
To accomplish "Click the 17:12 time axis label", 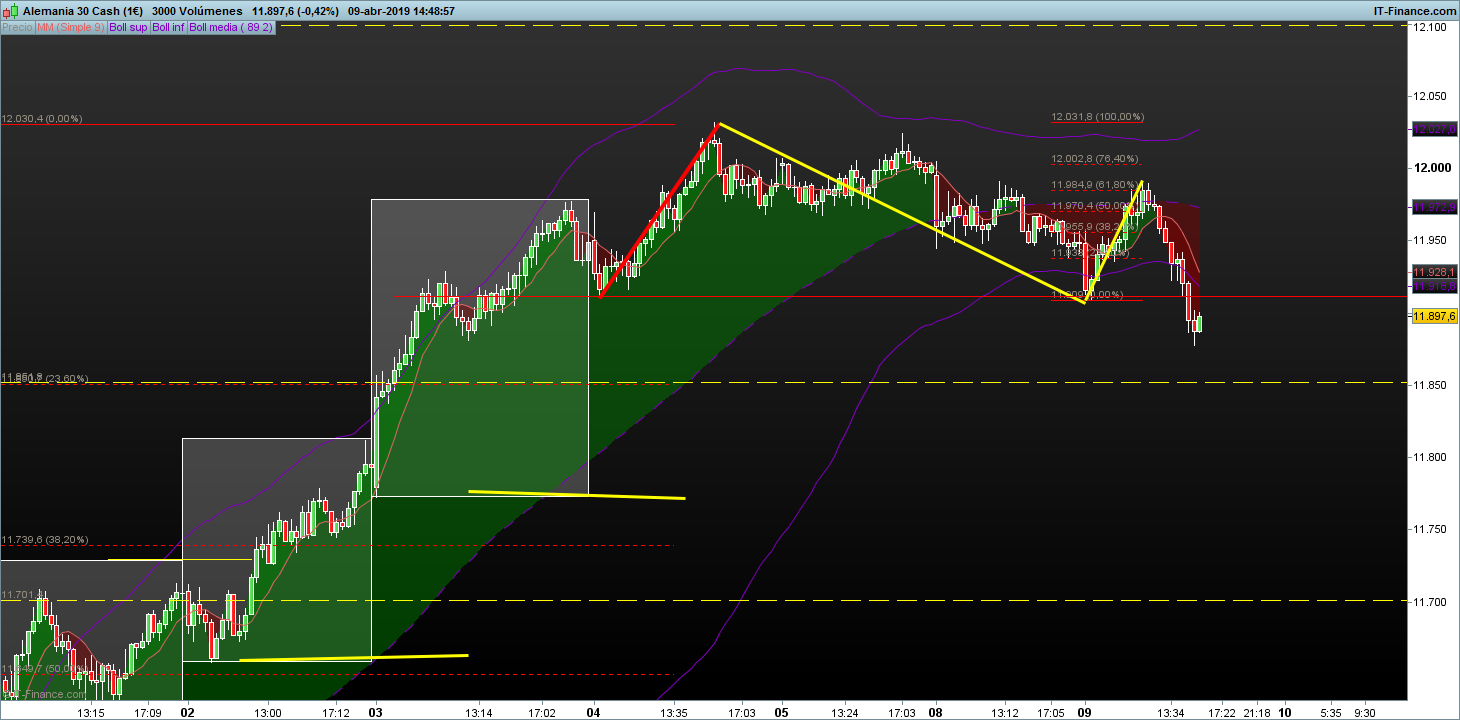I will [336, 713].
